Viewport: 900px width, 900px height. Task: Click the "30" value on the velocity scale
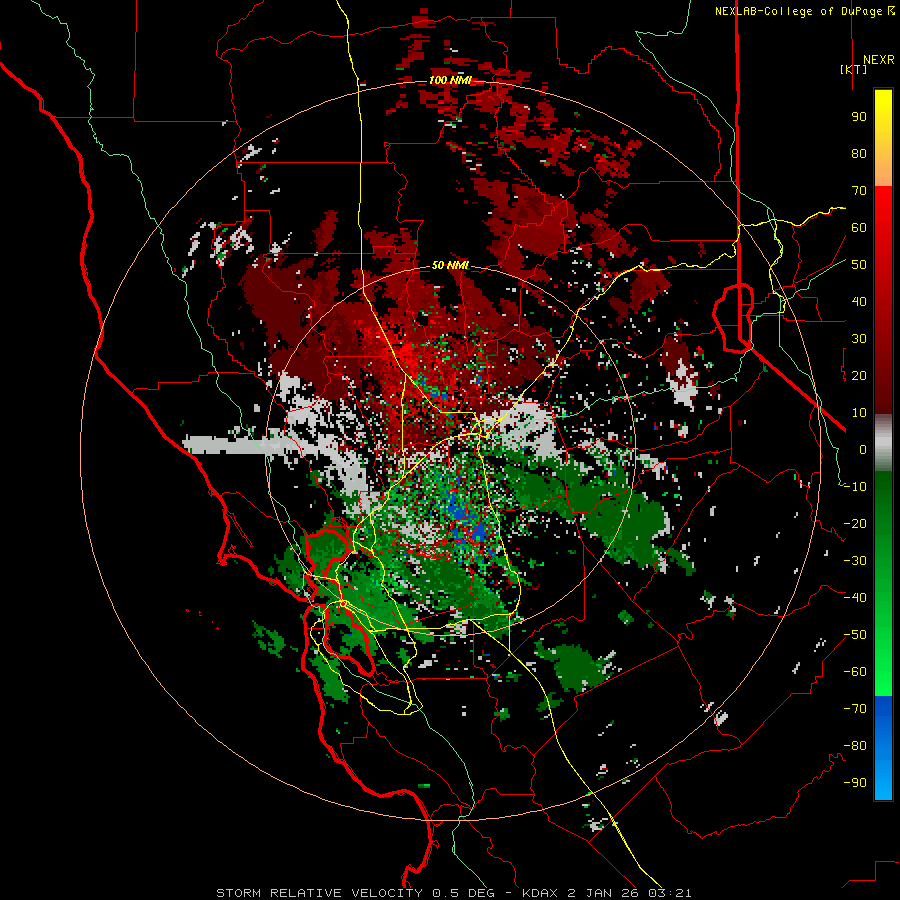pyautogui.click(x=859, y=339)
